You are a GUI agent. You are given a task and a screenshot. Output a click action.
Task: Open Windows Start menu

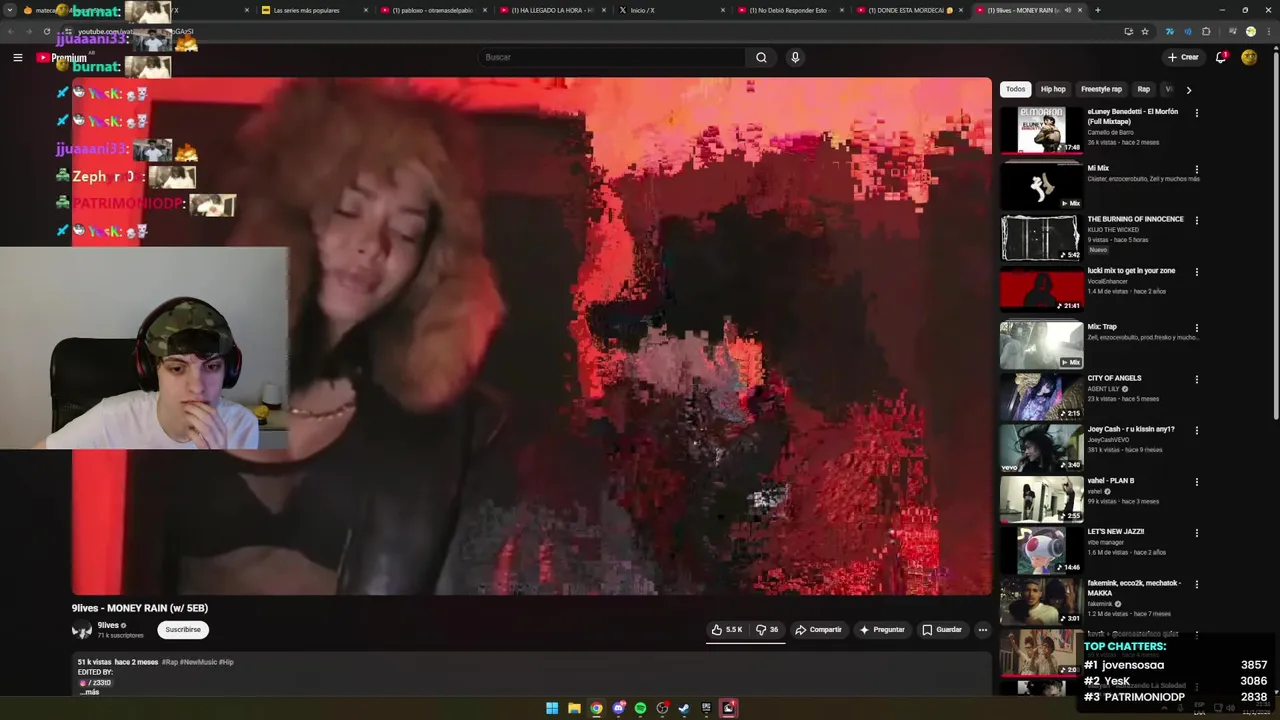tap(552, 708)
